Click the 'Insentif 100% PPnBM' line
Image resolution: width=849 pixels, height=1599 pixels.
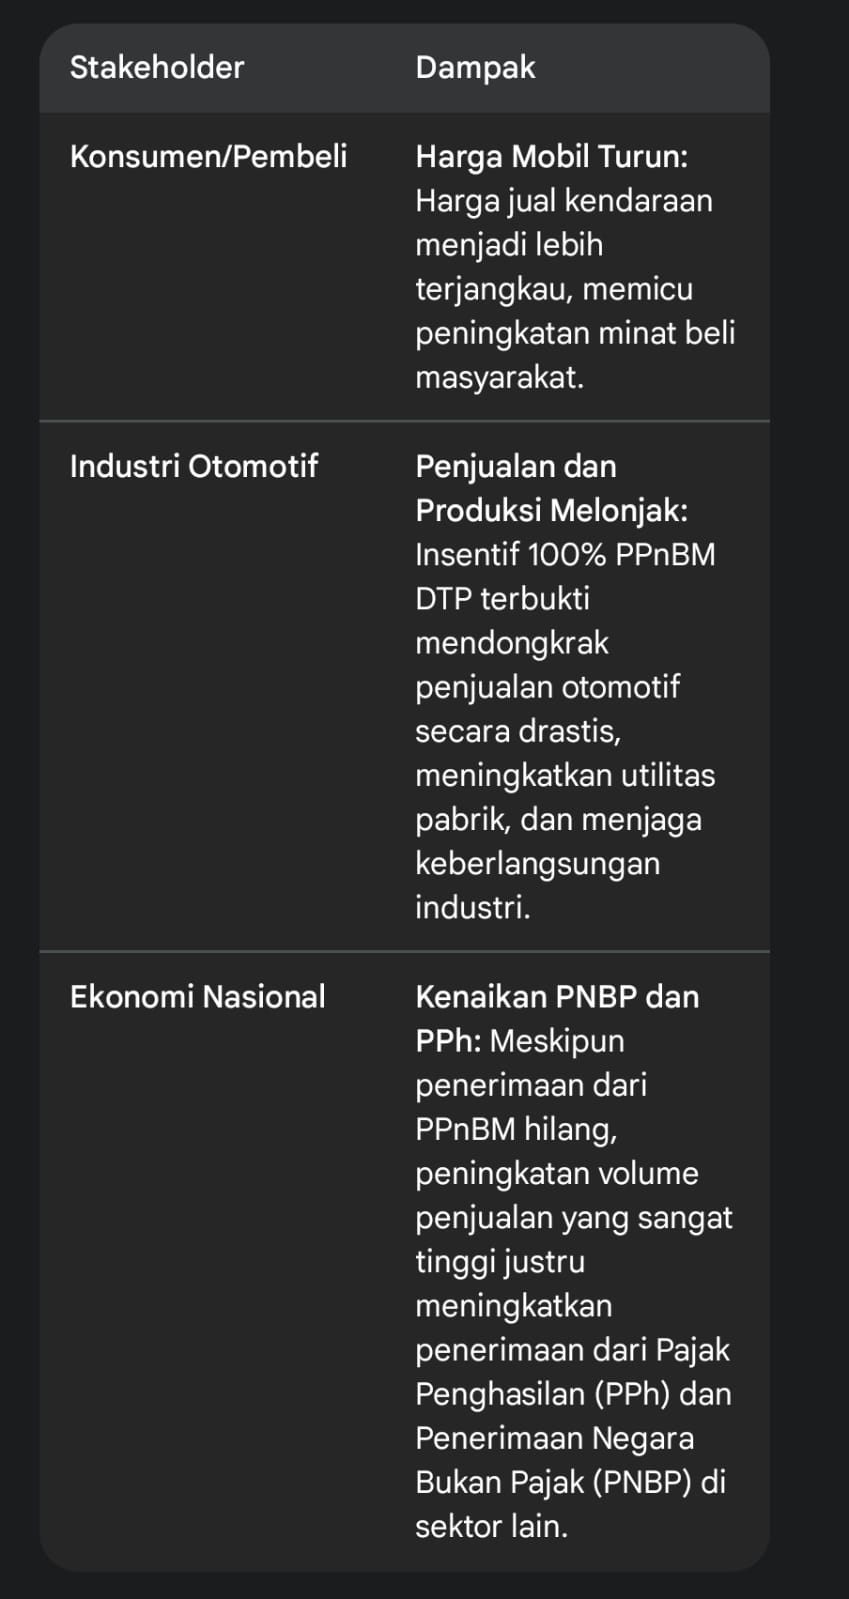[565, 554]
